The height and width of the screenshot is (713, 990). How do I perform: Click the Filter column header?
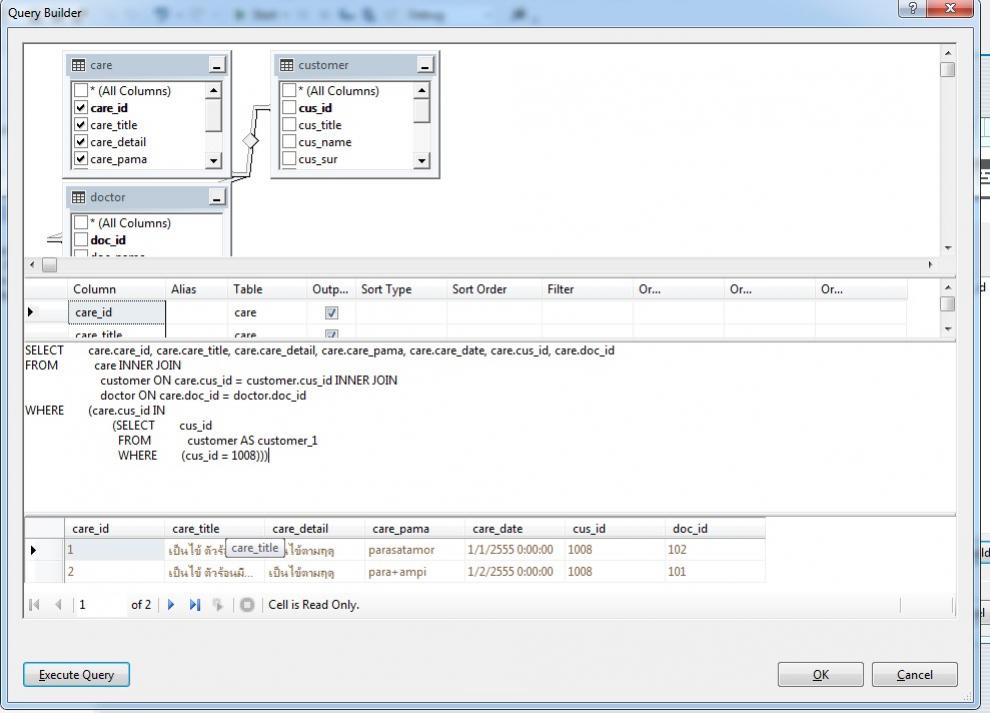click(587, 289)
